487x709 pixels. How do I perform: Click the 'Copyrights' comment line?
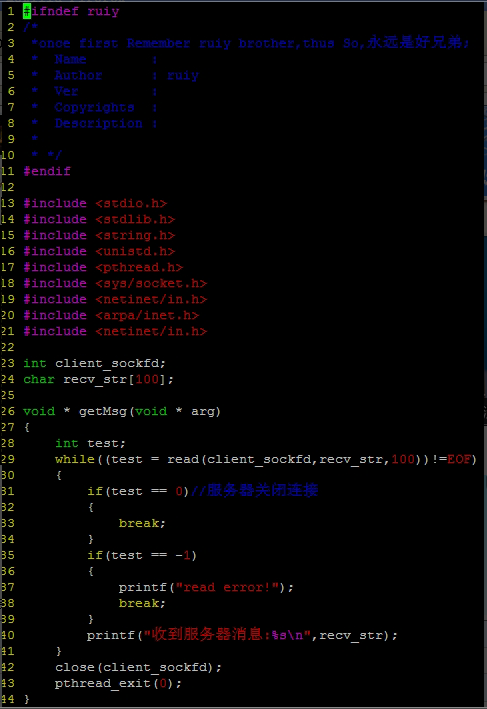(95, 107)
